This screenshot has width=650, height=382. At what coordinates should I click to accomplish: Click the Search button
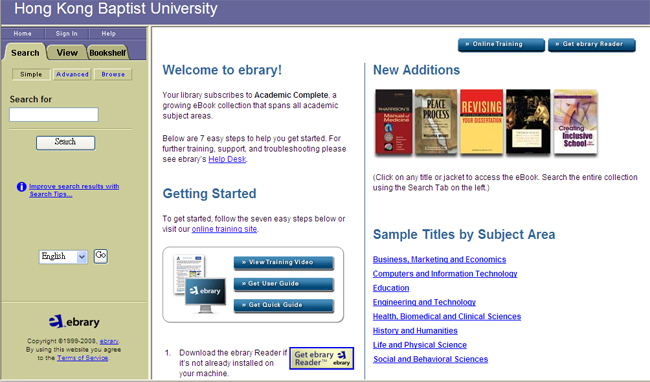click(65, 143)
